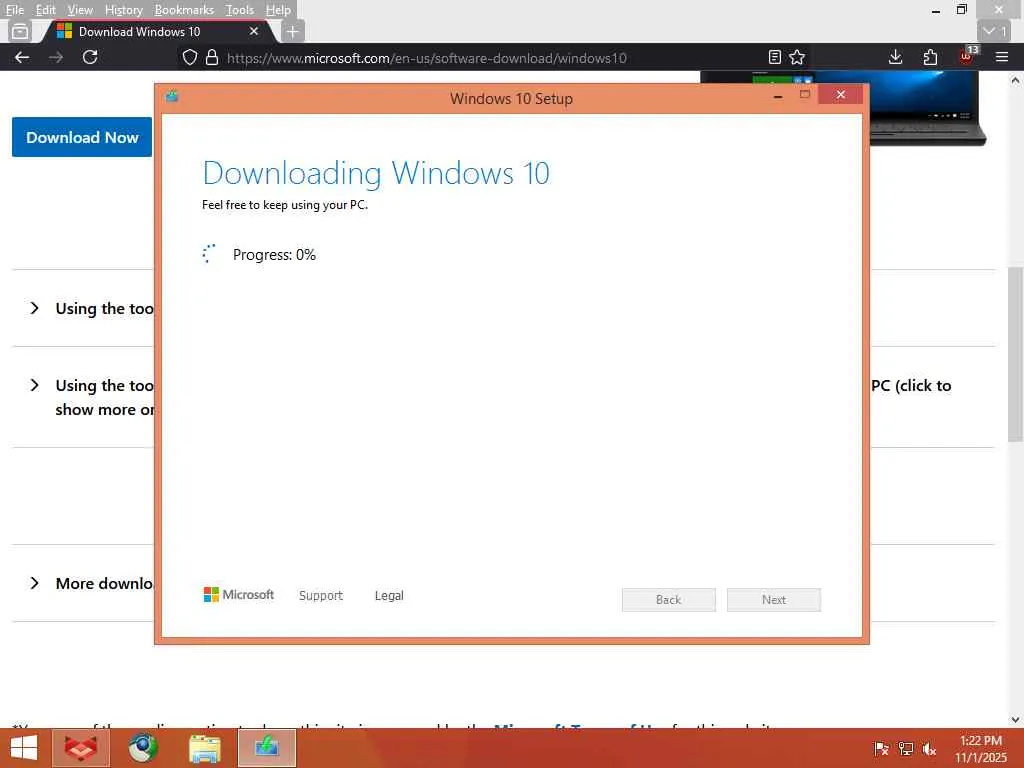Go back using the browser back arrow
The height and width of the screenshot is (768, 1024).
click(22, 57)
